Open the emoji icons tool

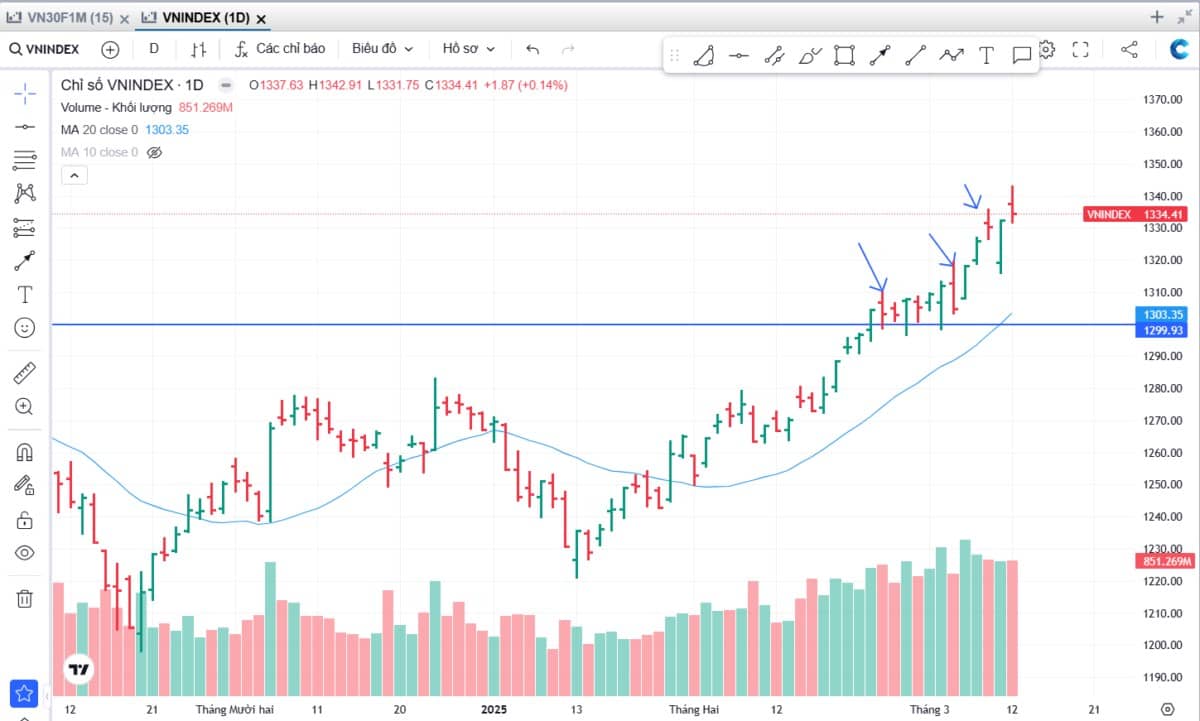pos(25,328)
